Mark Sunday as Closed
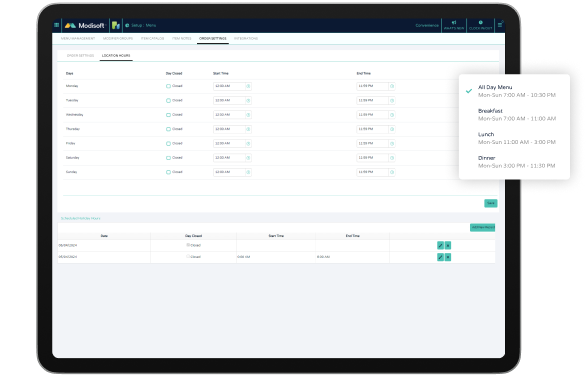 click(x=168, y=172)
